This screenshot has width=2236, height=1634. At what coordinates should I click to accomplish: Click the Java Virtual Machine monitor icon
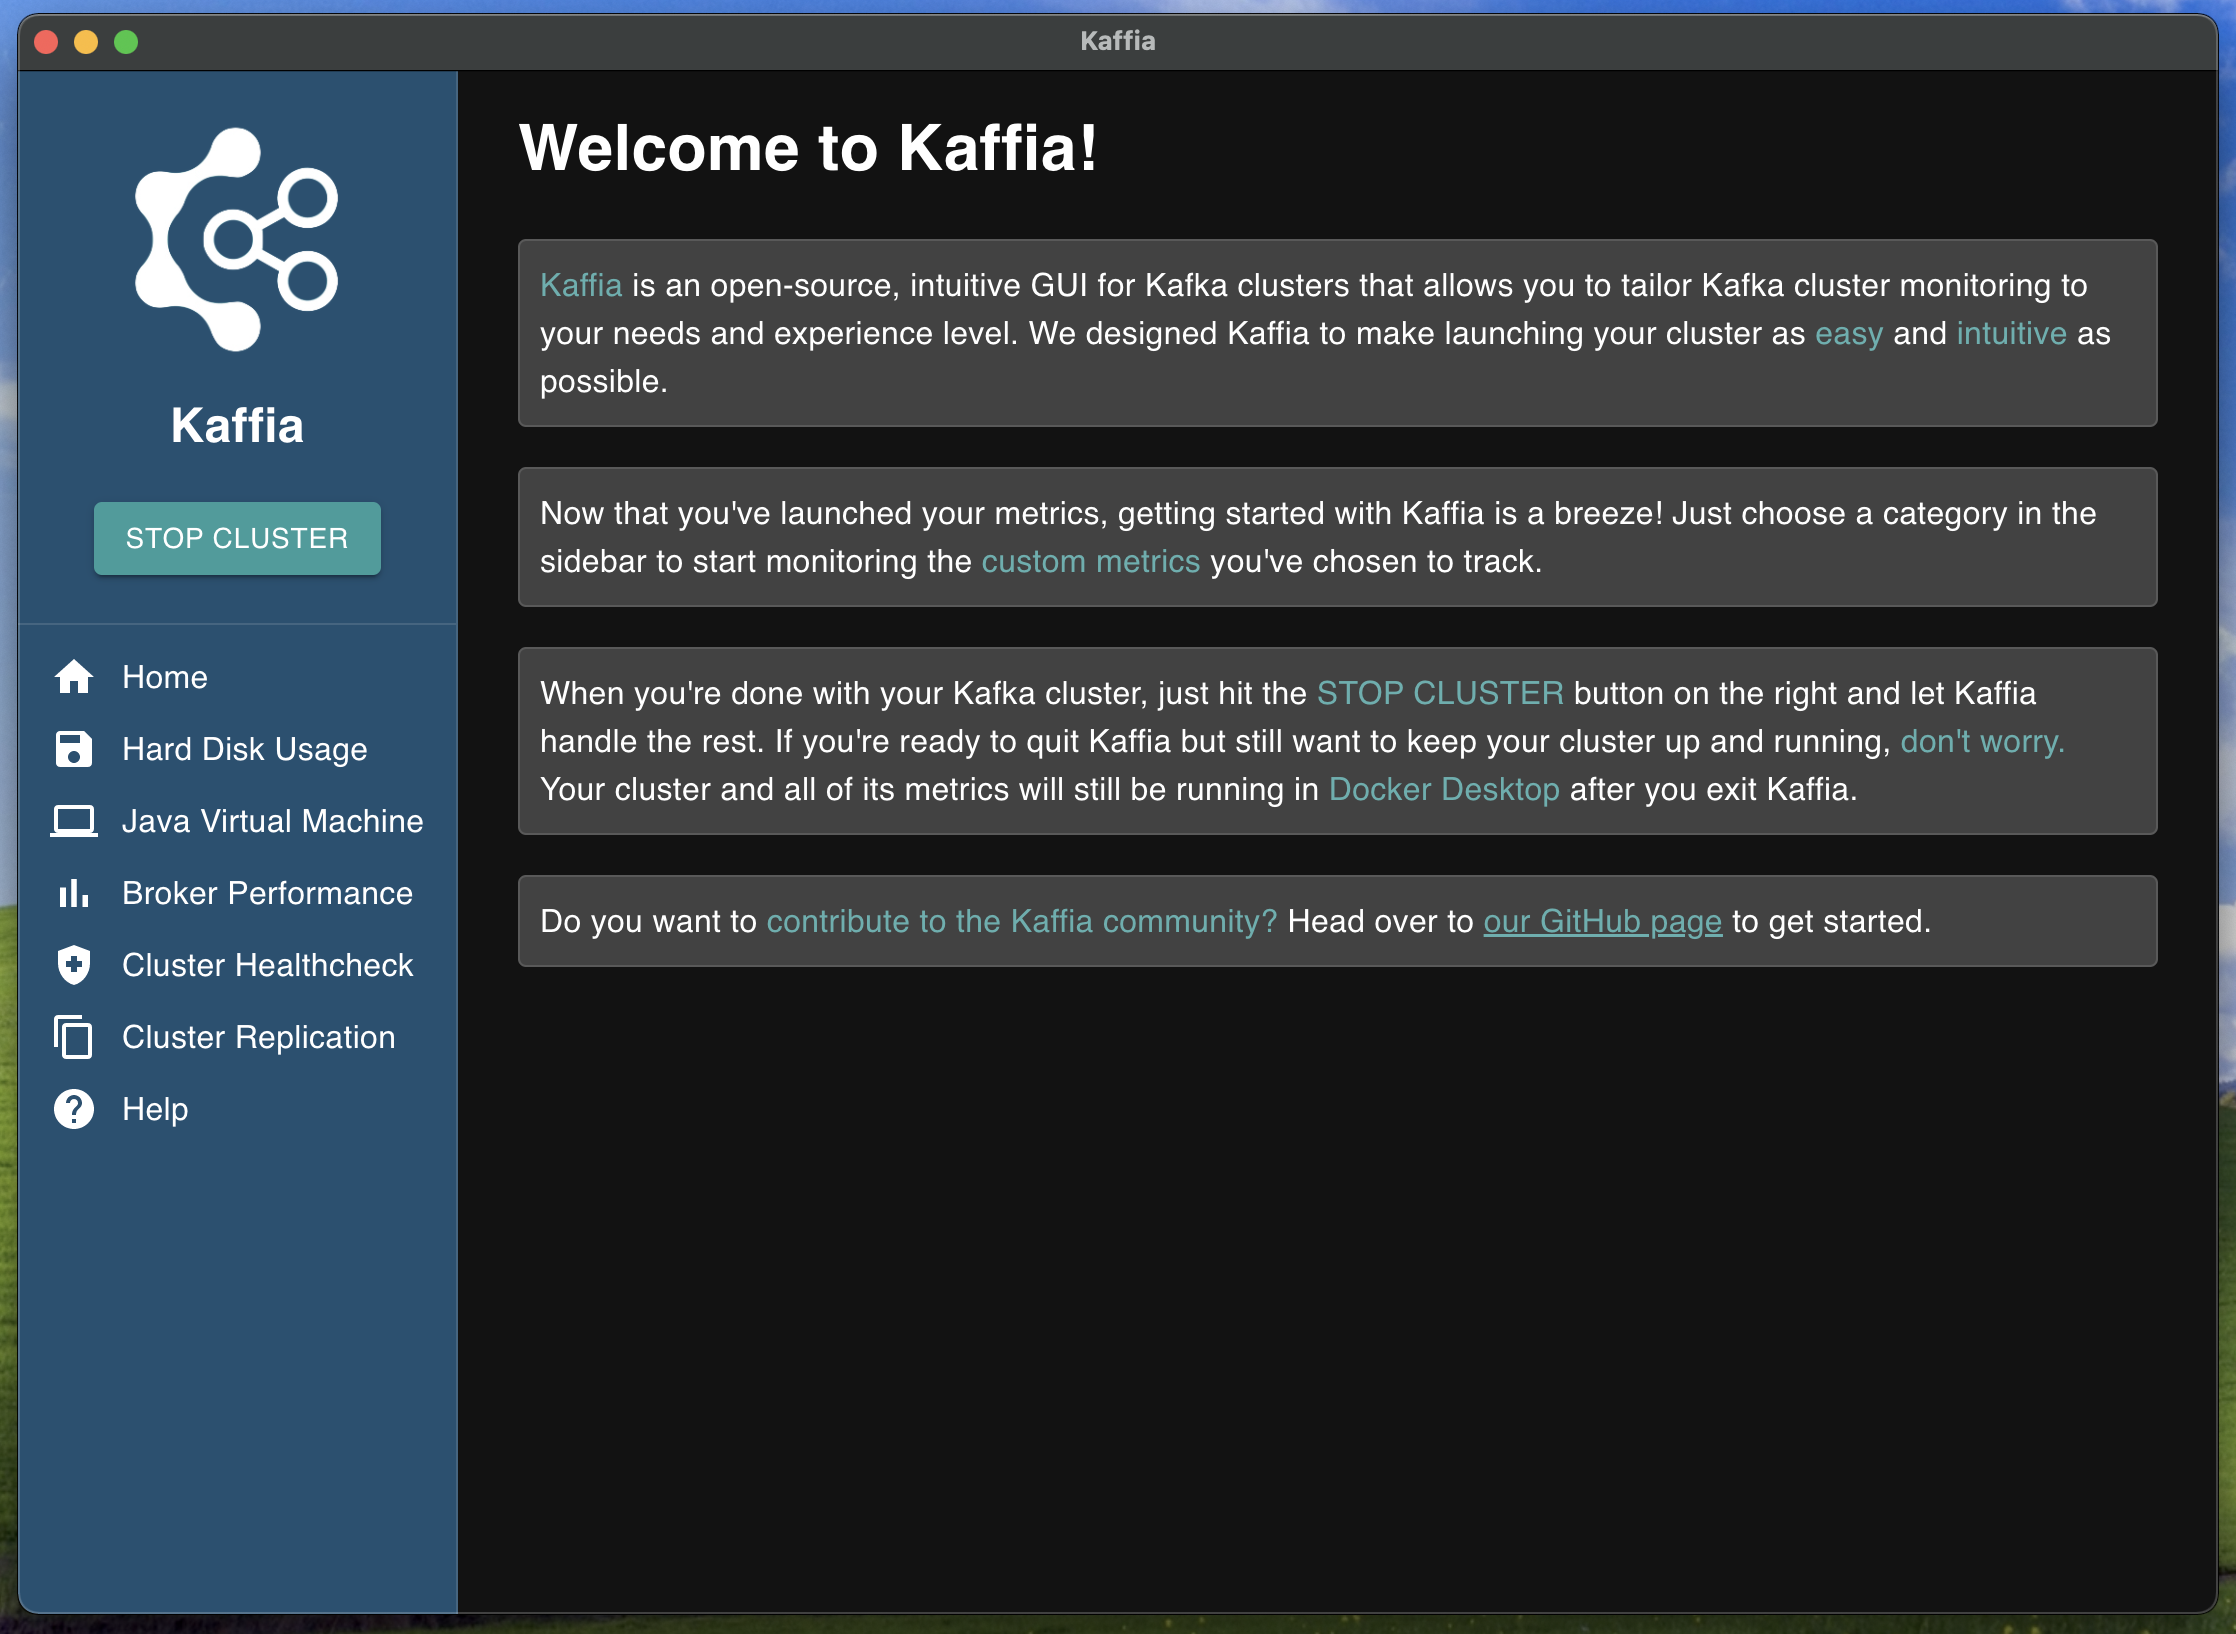tap(73, 821)
